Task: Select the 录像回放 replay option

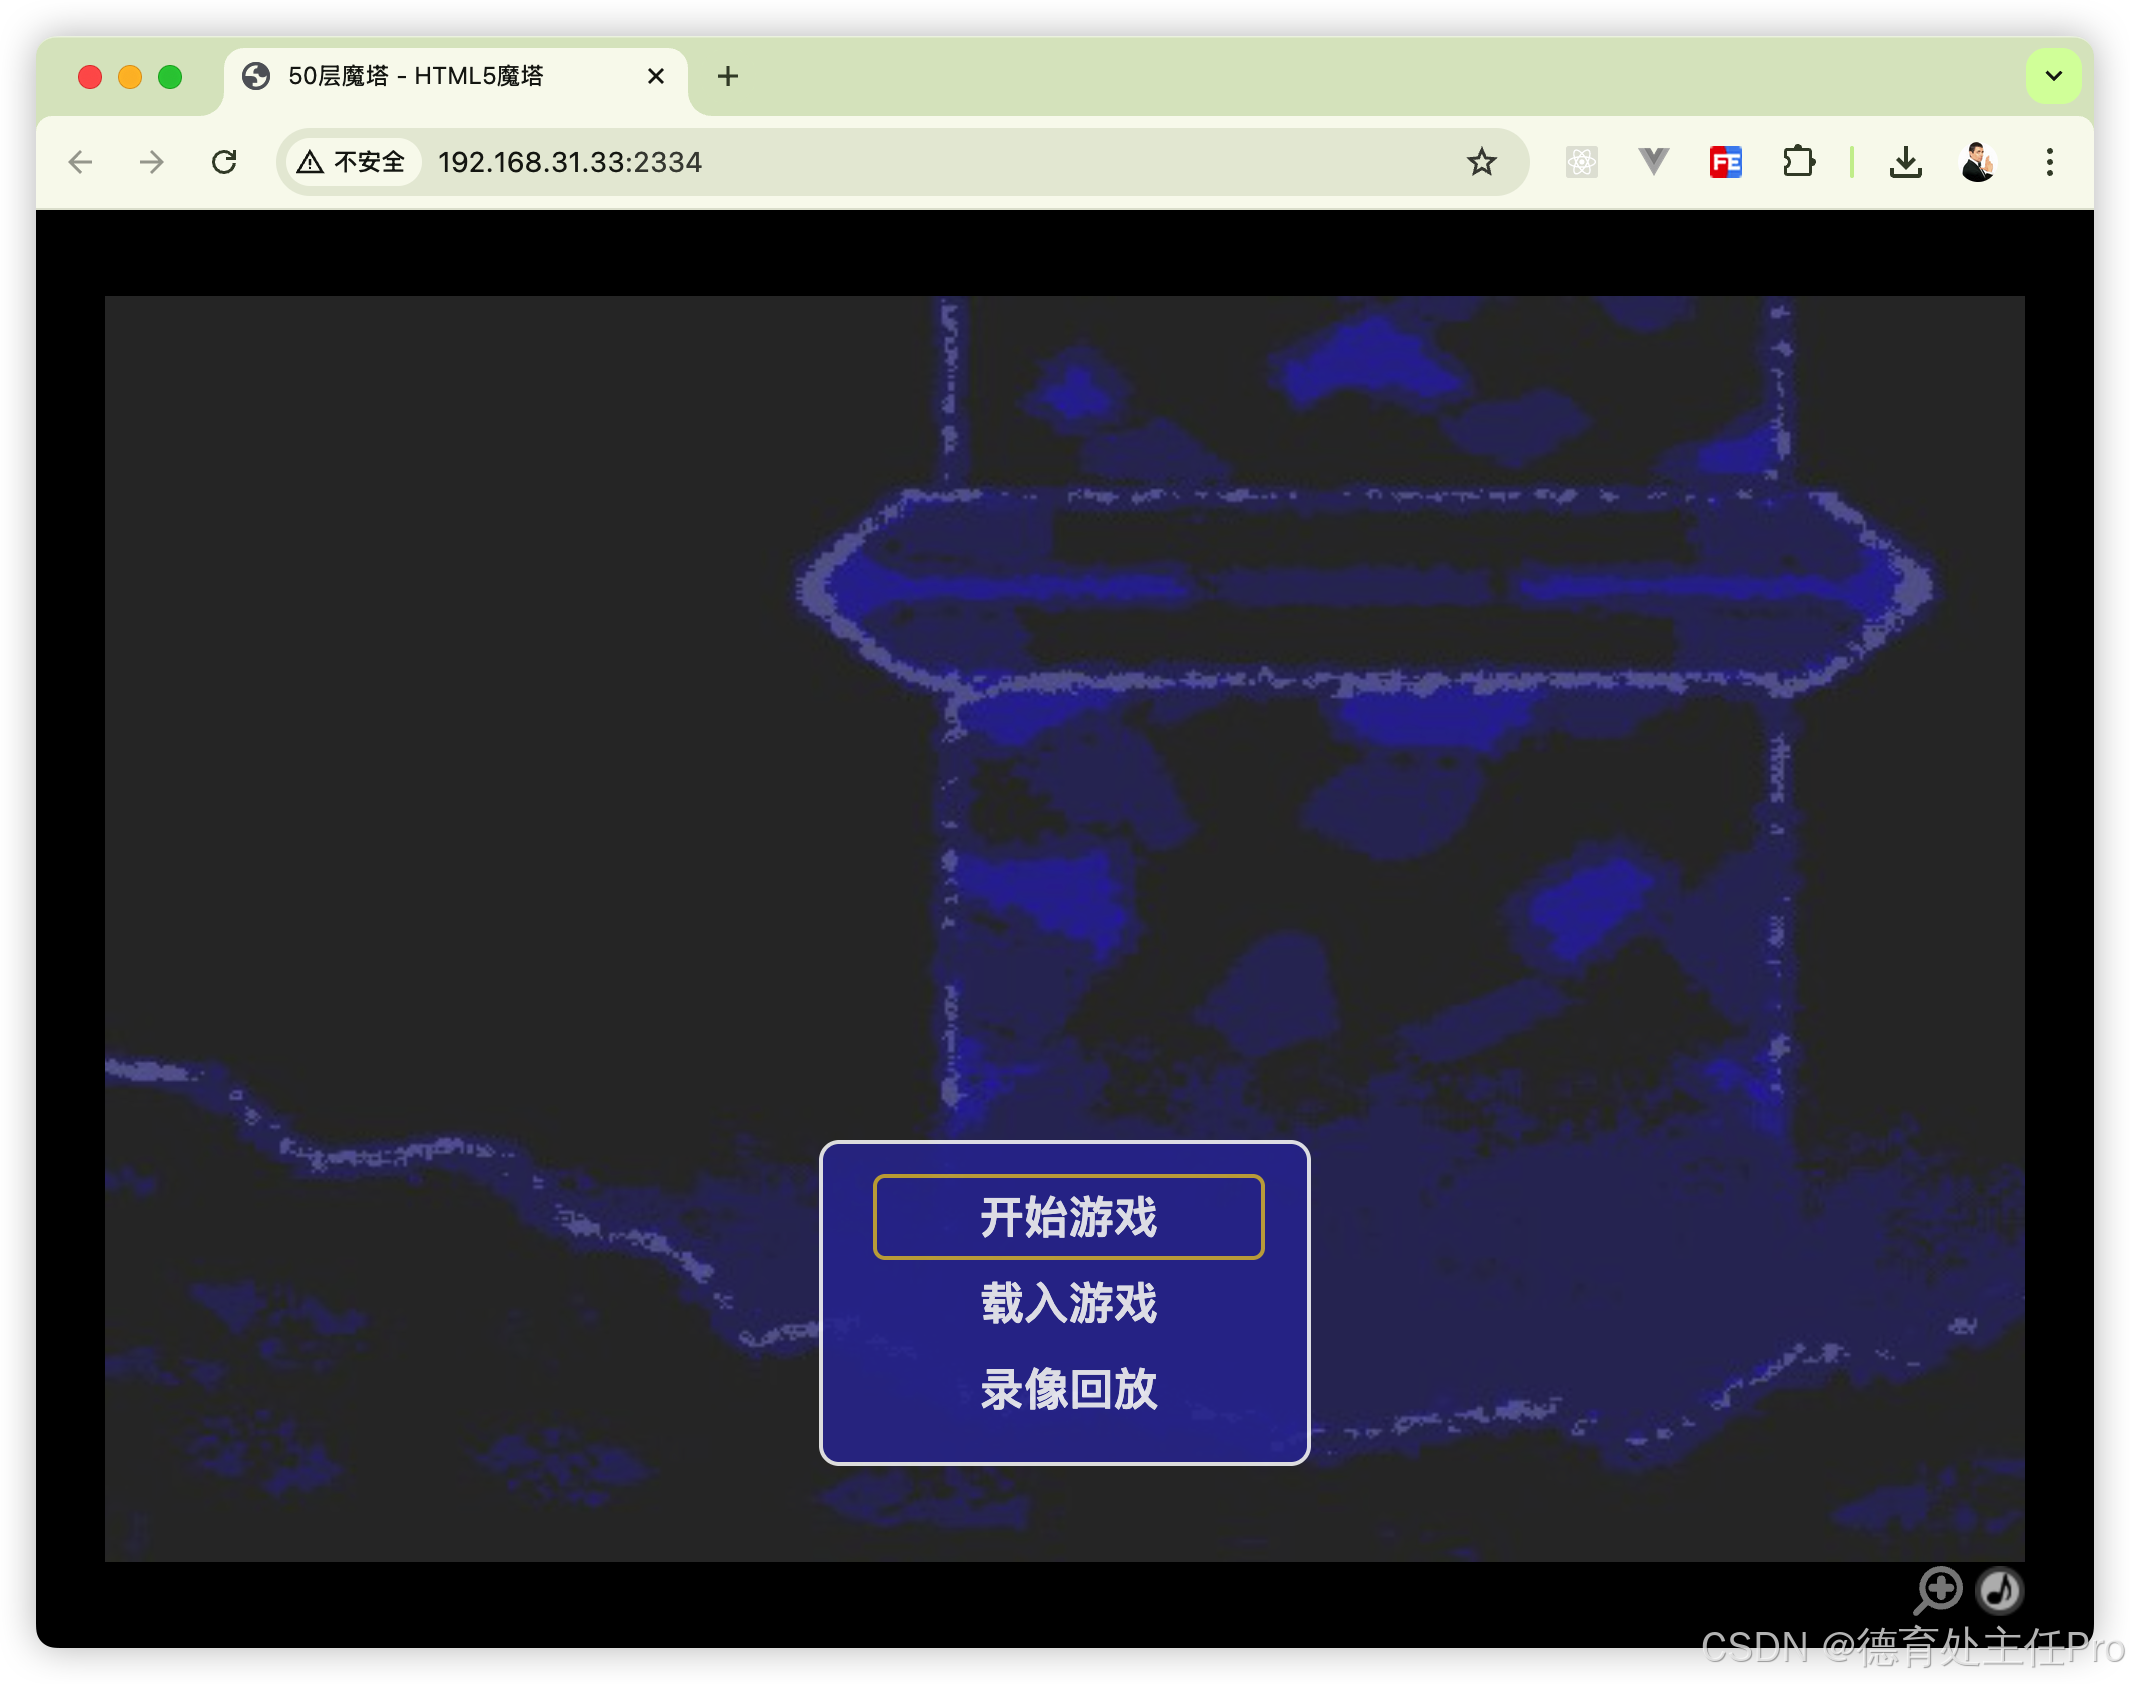Action: pos(1068,1389)
